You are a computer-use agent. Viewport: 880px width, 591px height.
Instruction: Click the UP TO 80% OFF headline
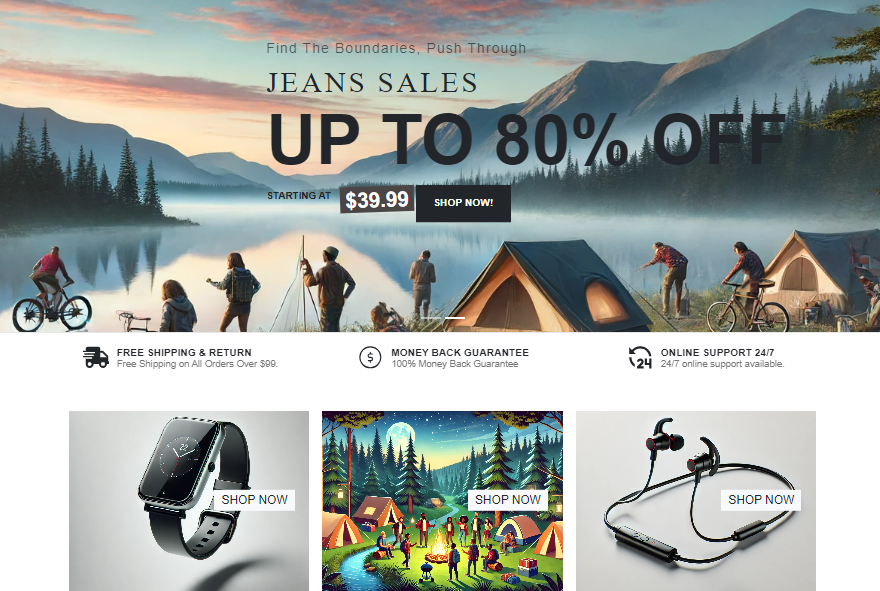[526, 139]
